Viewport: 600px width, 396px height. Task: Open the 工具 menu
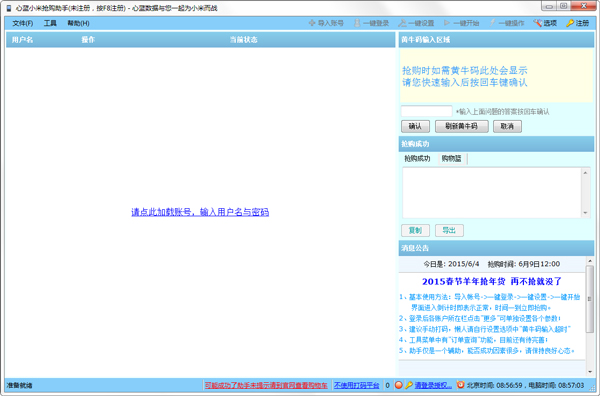pos(50,23)
